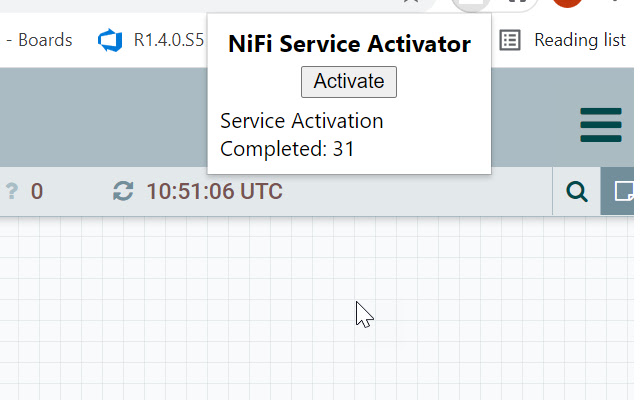Open the R1.4.0.S5 bookmark
The width and height of the screenshot is (640, 400).
point(151,40)
